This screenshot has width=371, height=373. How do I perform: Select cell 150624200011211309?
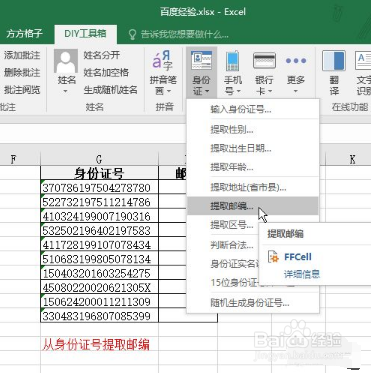pyautogui.click(x=99, y=302)
